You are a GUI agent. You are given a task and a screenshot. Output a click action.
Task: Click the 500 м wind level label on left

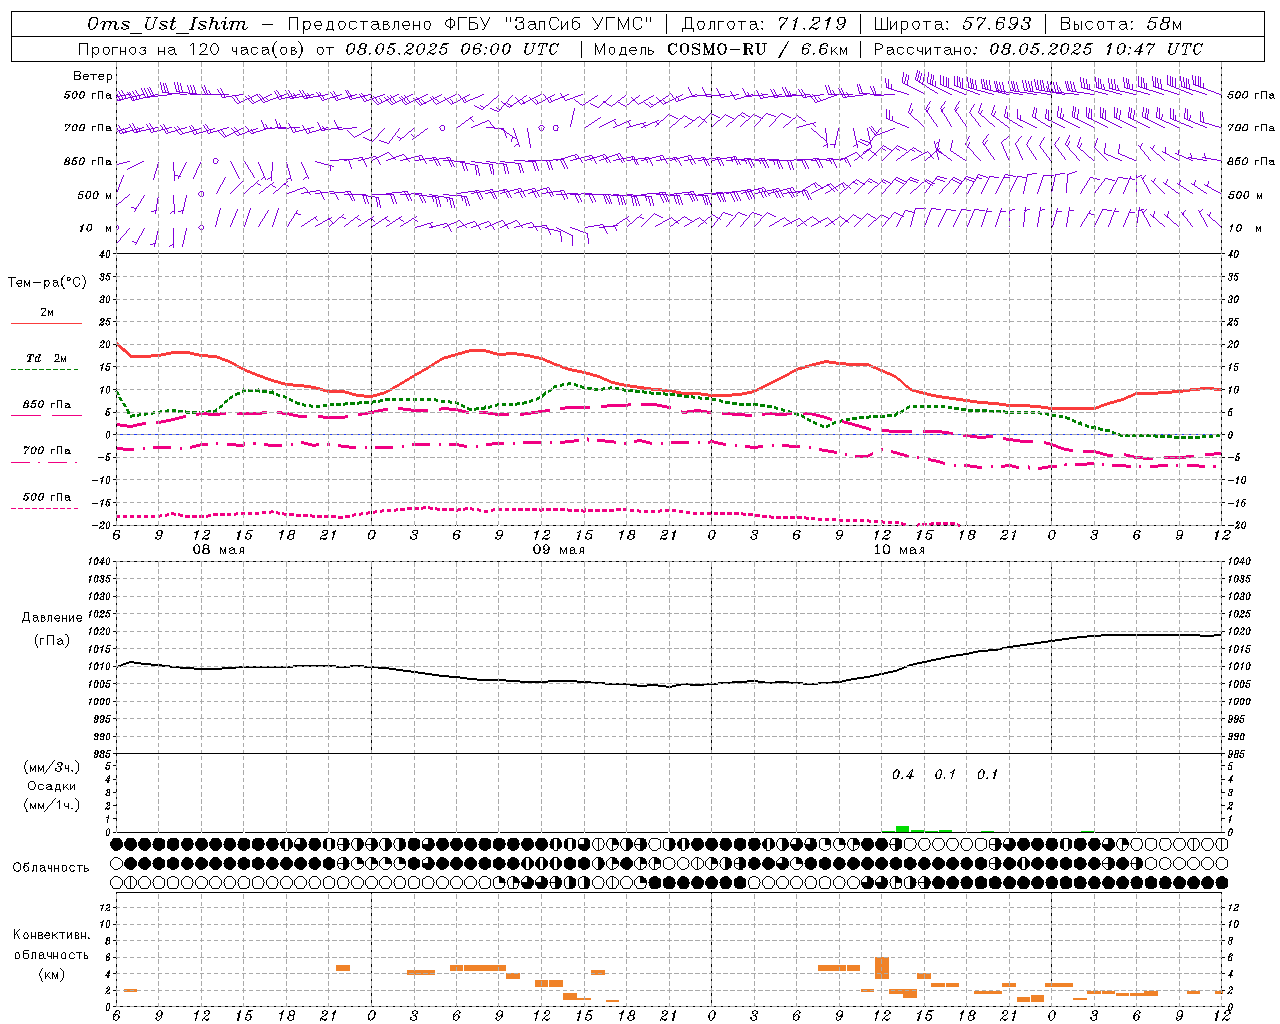tap(96, 195)
